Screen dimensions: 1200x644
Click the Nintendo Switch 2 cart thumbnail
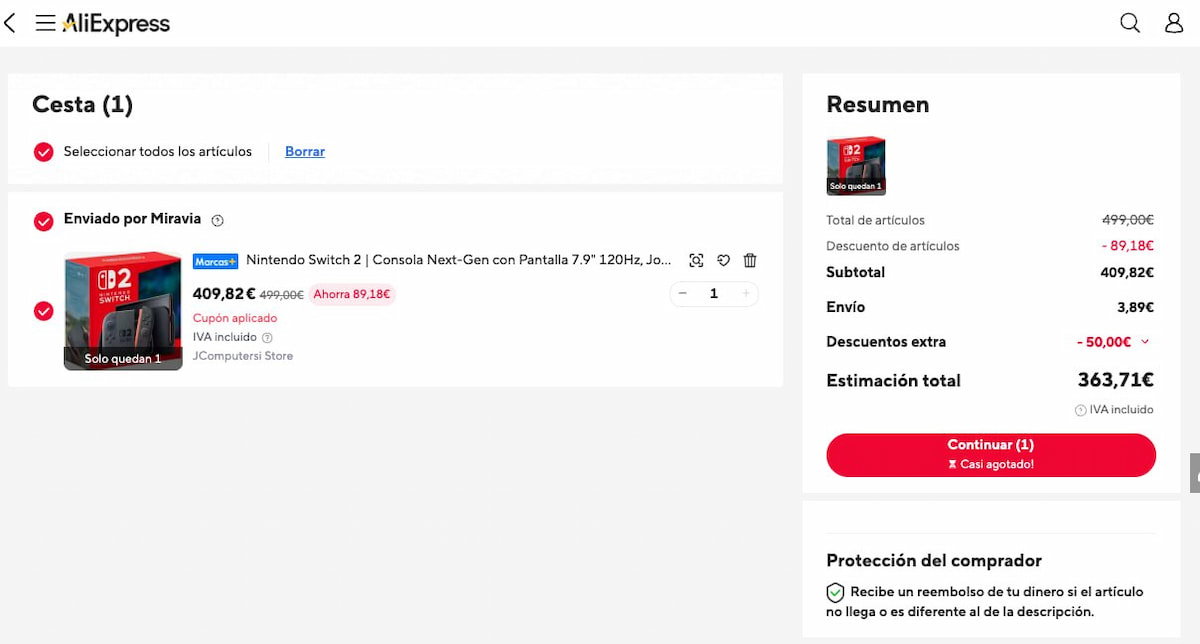pos(123,311)
